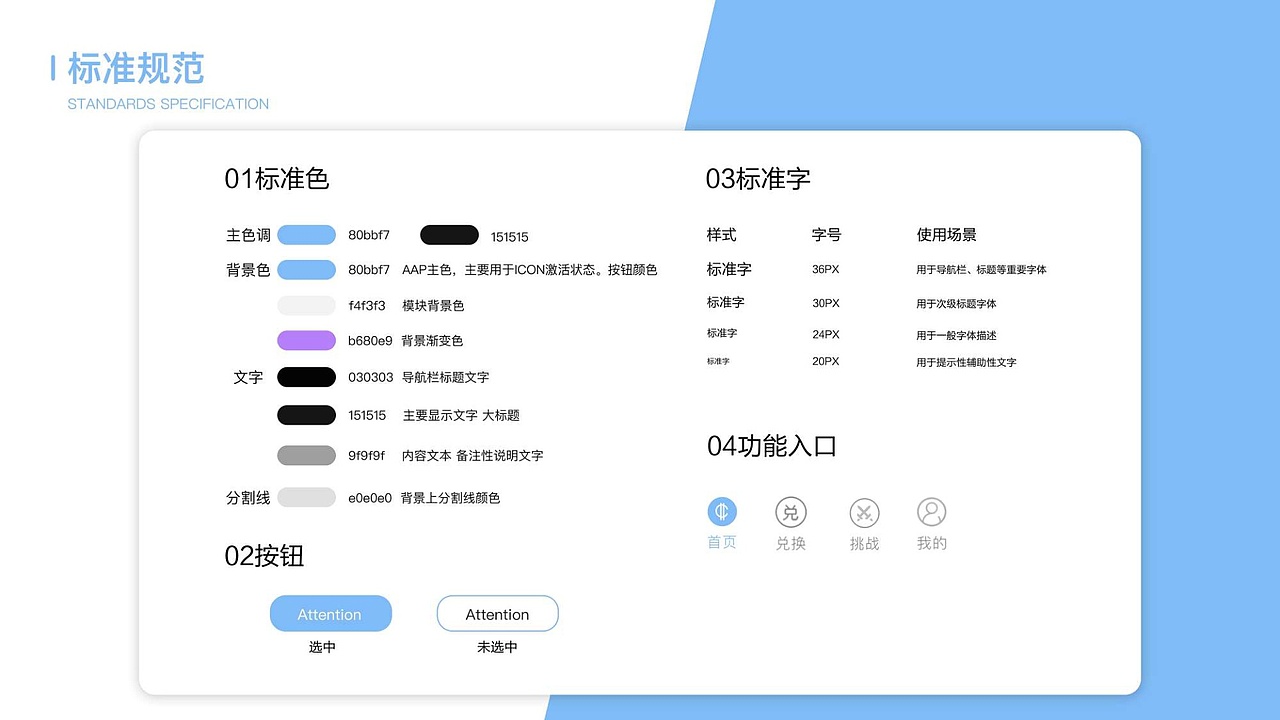The width and height of the screenshot is (1280, 720).
Task: Click the 151515 dark color swatch
Action: coord(449,234)
